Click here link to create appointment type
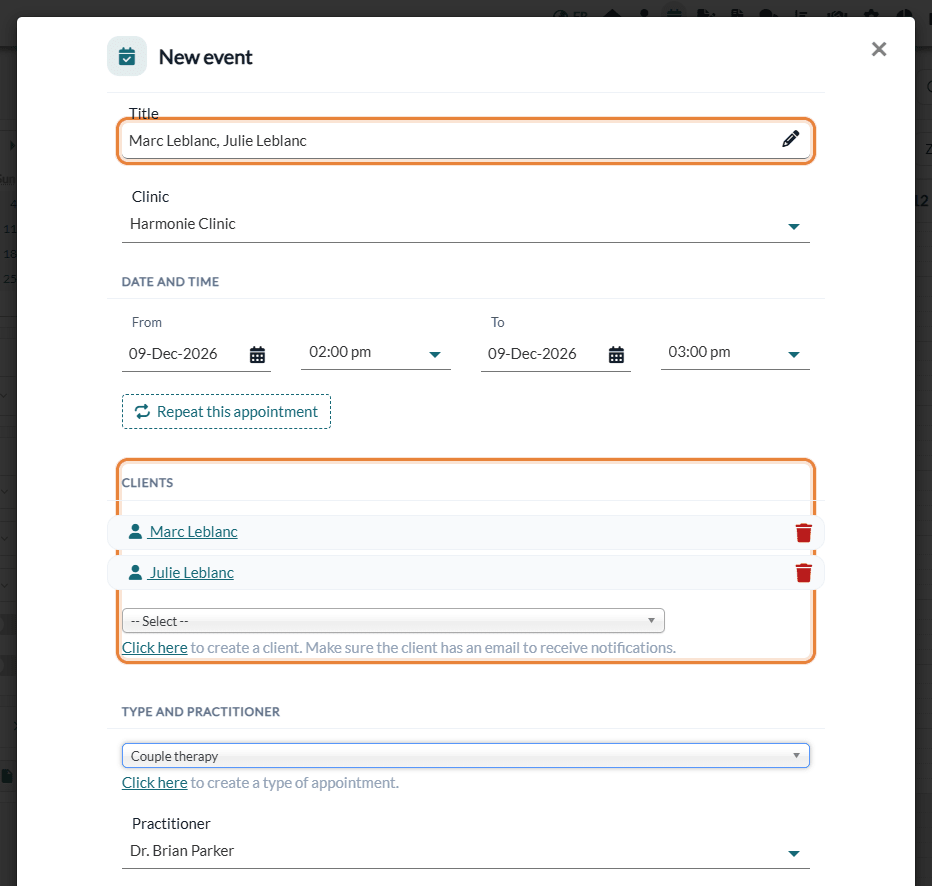The image size is (932, 886). pyautogui.click(x=155, y=783)
